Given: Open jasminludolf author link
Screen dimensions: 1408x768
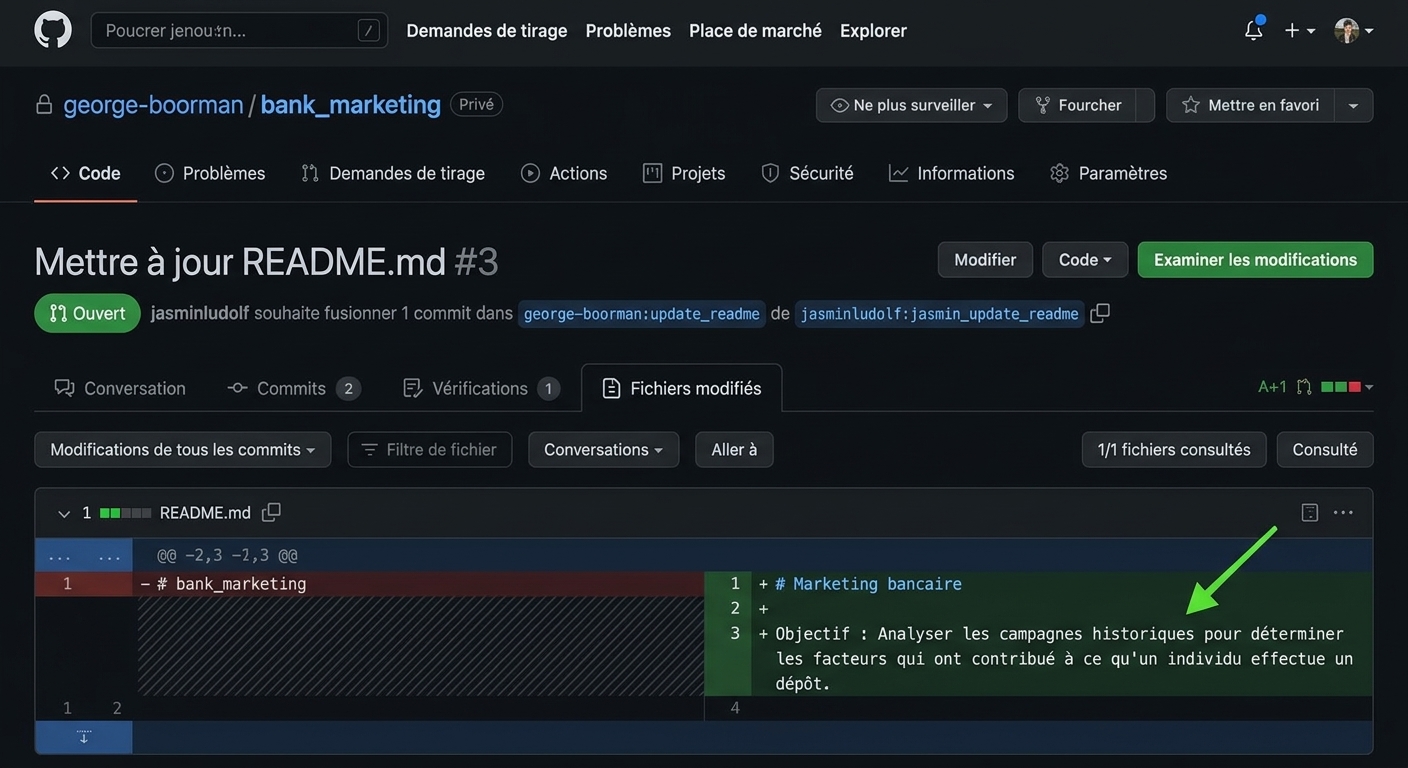Looking at the screenshot, I should (200, 313).
